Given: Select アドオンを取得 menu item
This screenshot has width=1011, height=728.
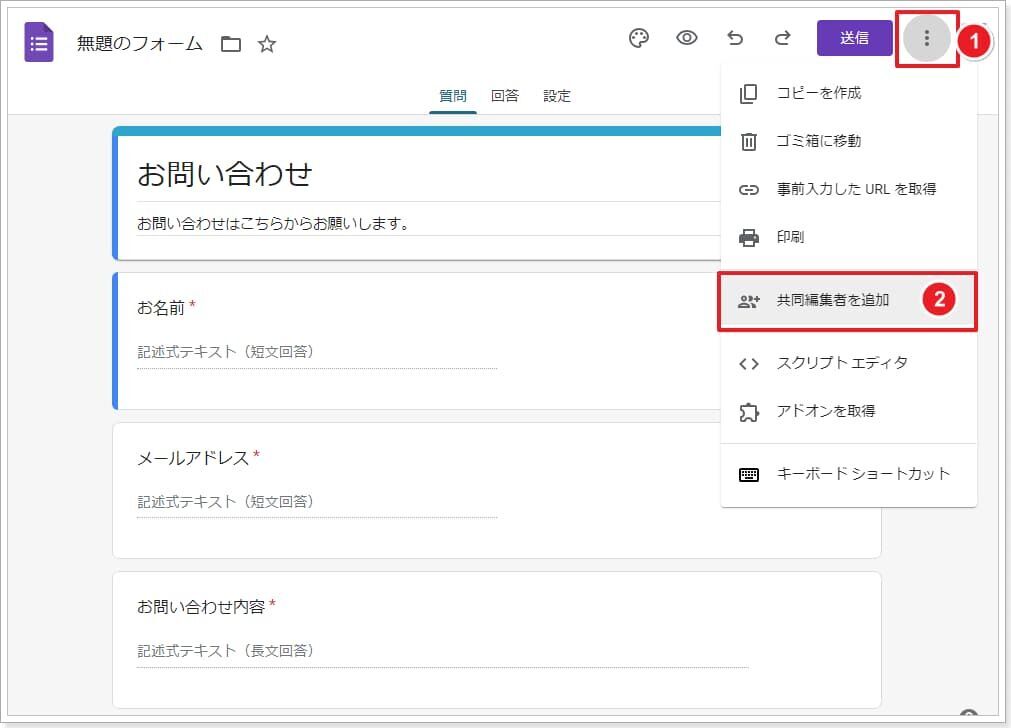Looking at the screenshot, I should tap(849, 411).
